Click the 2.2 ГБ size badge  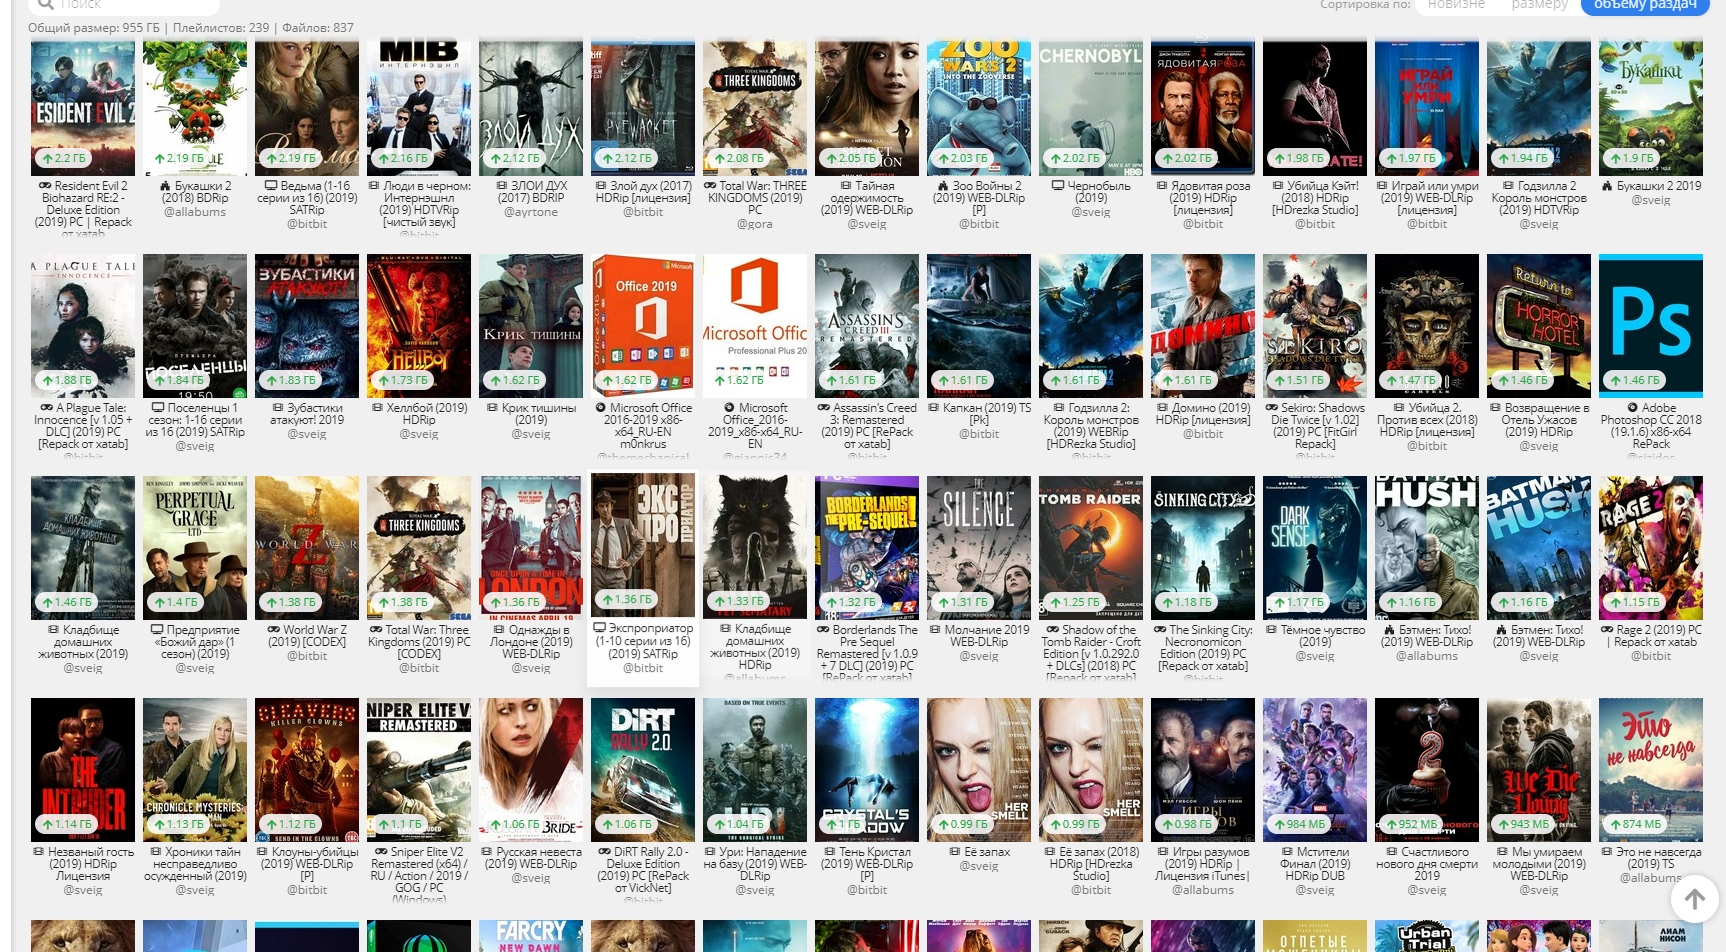[63, 158]
